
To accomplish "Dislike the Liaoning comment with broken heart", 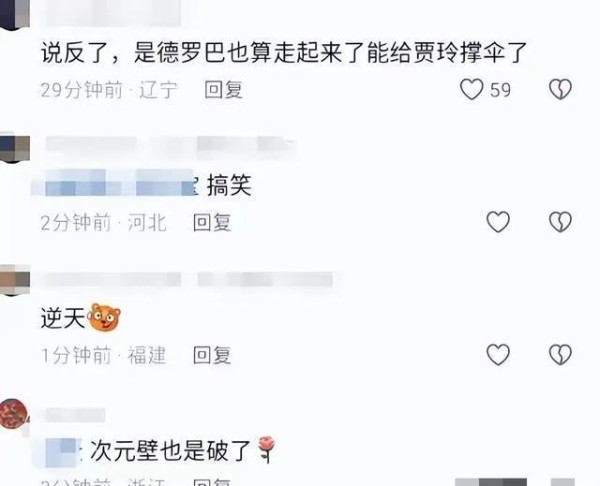I will tap(561, 90).
